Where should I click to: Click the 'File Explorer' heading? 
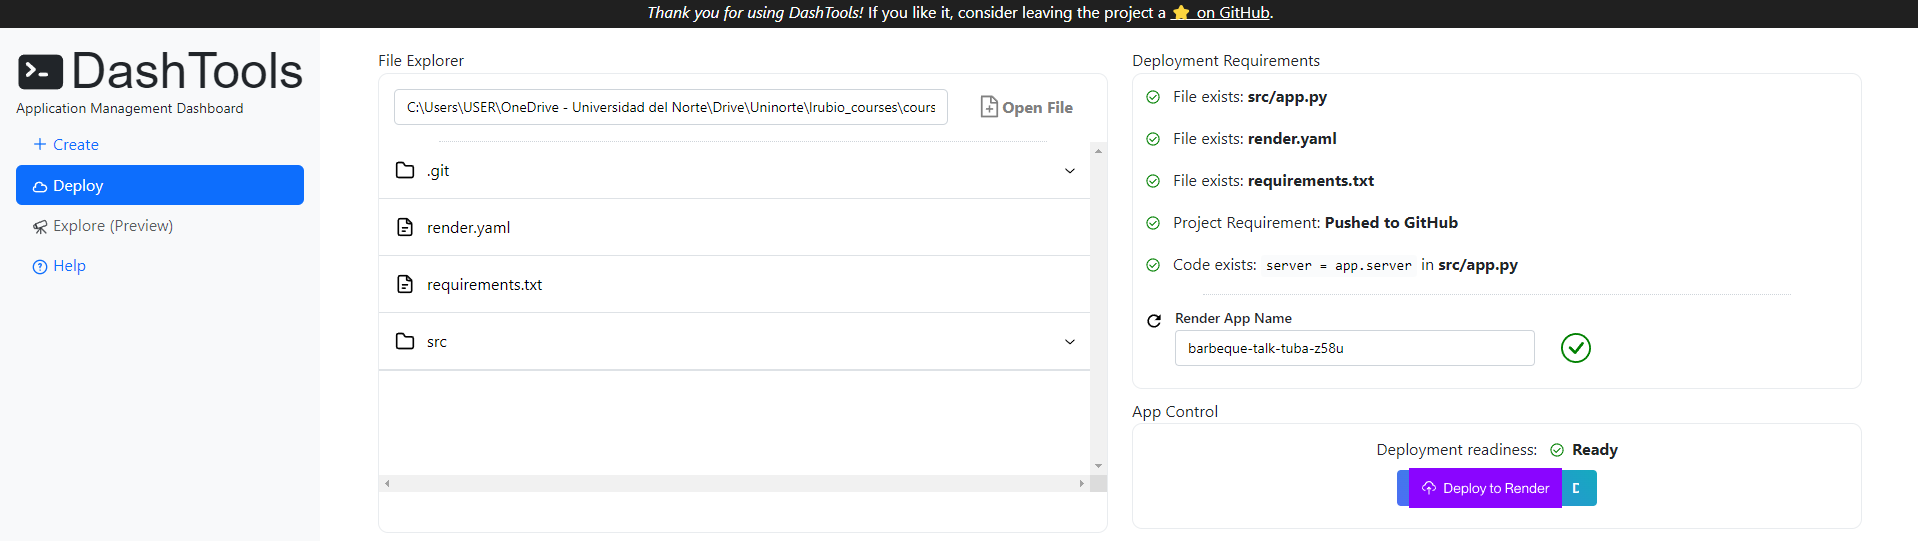421,61
